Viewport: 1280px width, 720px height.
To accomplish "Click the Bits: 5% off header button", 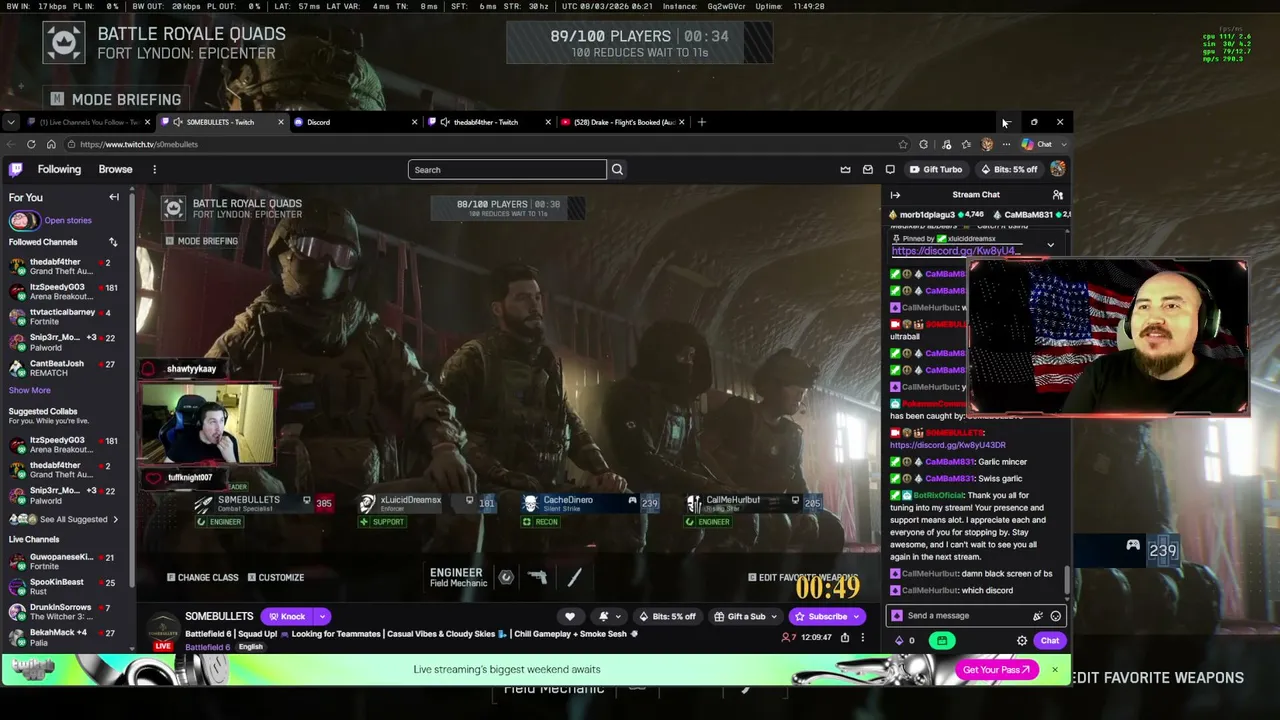I will 1008,170.
